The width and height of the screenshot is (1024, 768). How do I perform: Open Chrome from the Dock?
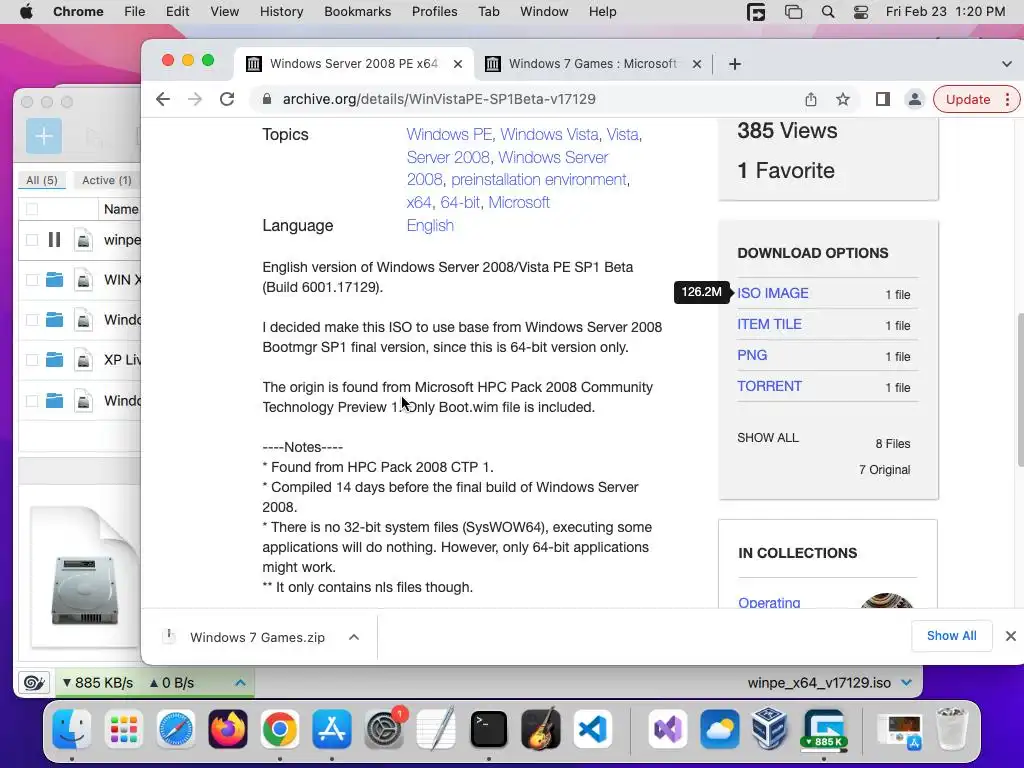coord(280,729)
